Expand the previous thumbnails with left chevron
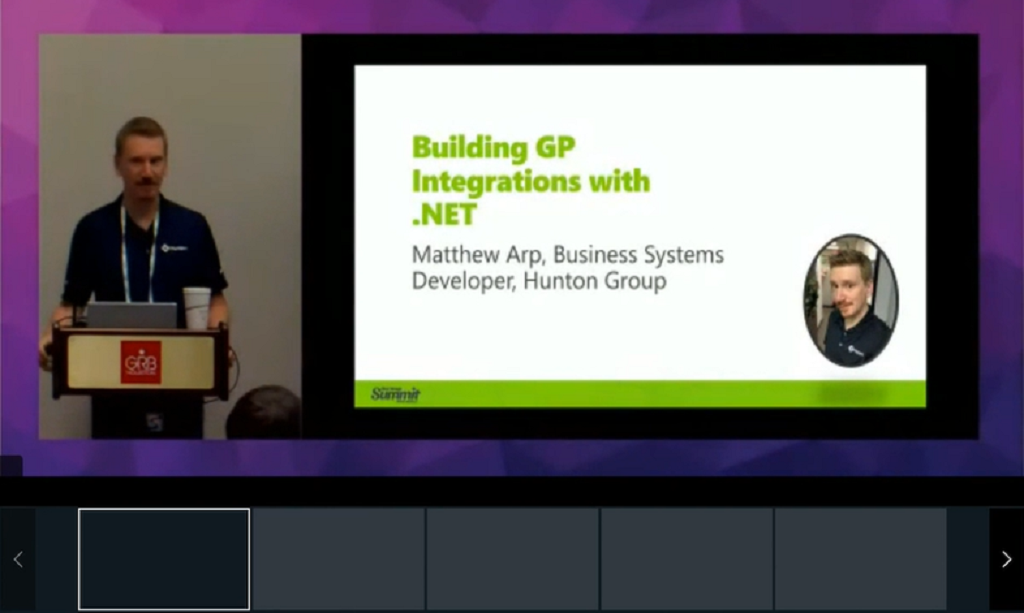This screenshot has width=1024, height=613. click(x=17, y=559)
